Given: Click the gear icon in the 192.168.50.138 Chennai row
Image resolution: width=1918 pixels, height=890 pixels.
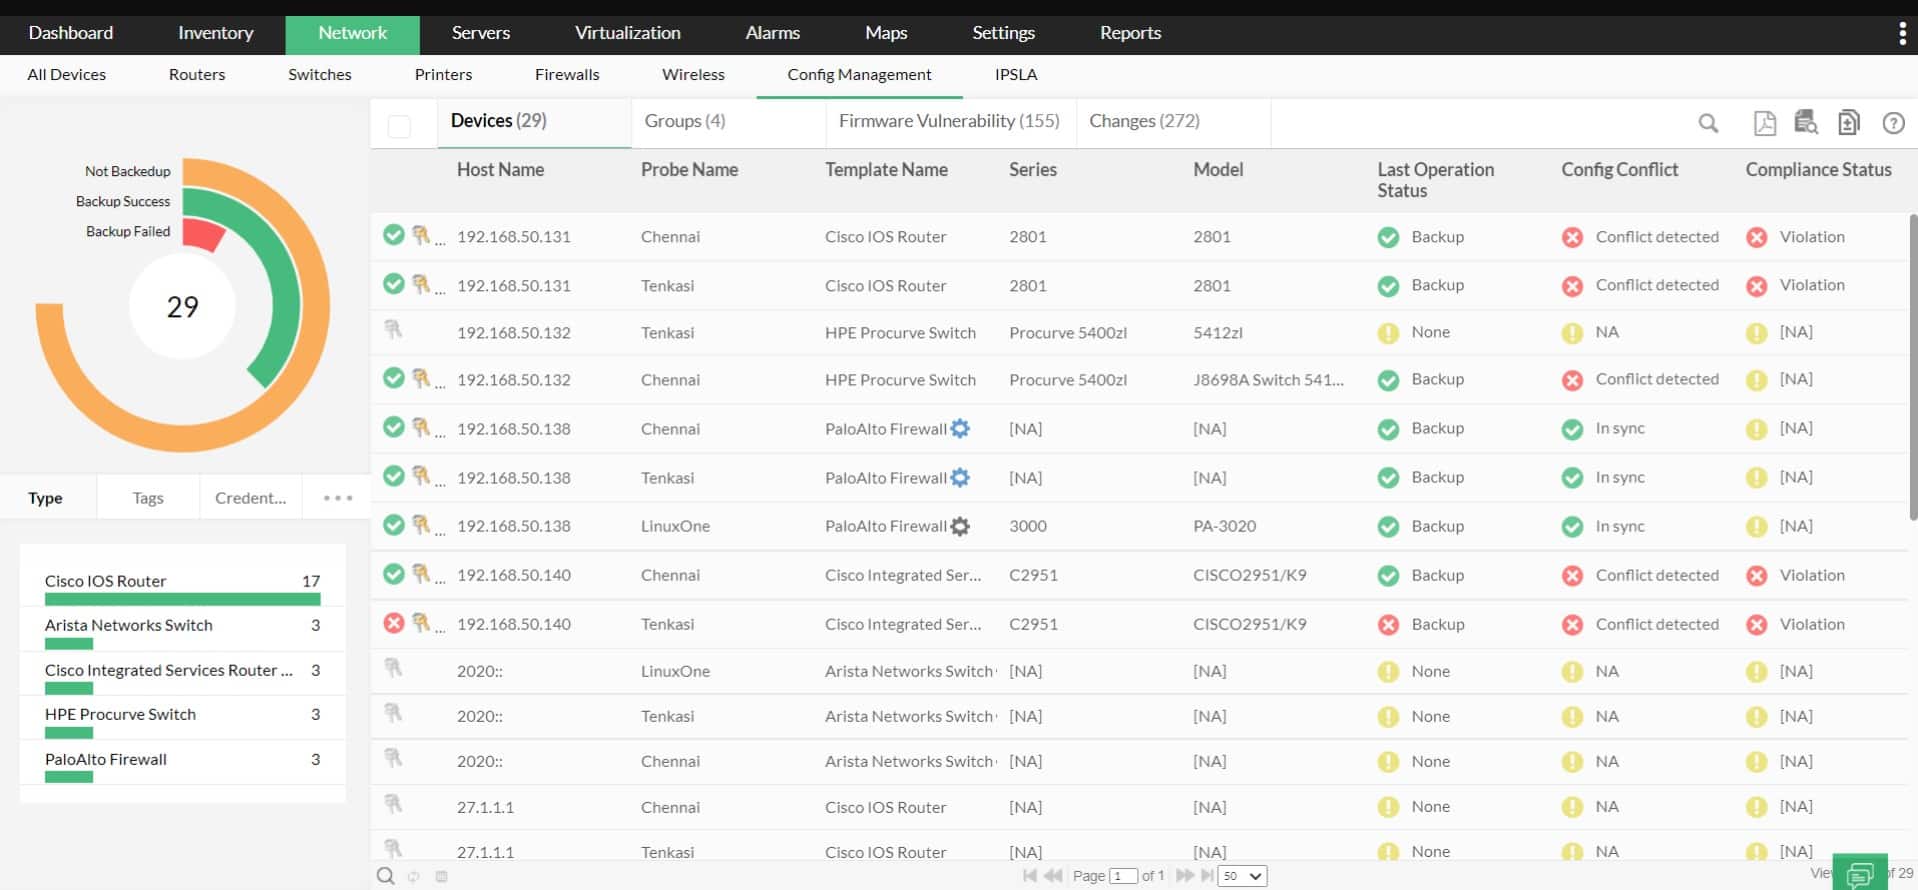Looking at the screenshot, I should (x=960, y=429).
